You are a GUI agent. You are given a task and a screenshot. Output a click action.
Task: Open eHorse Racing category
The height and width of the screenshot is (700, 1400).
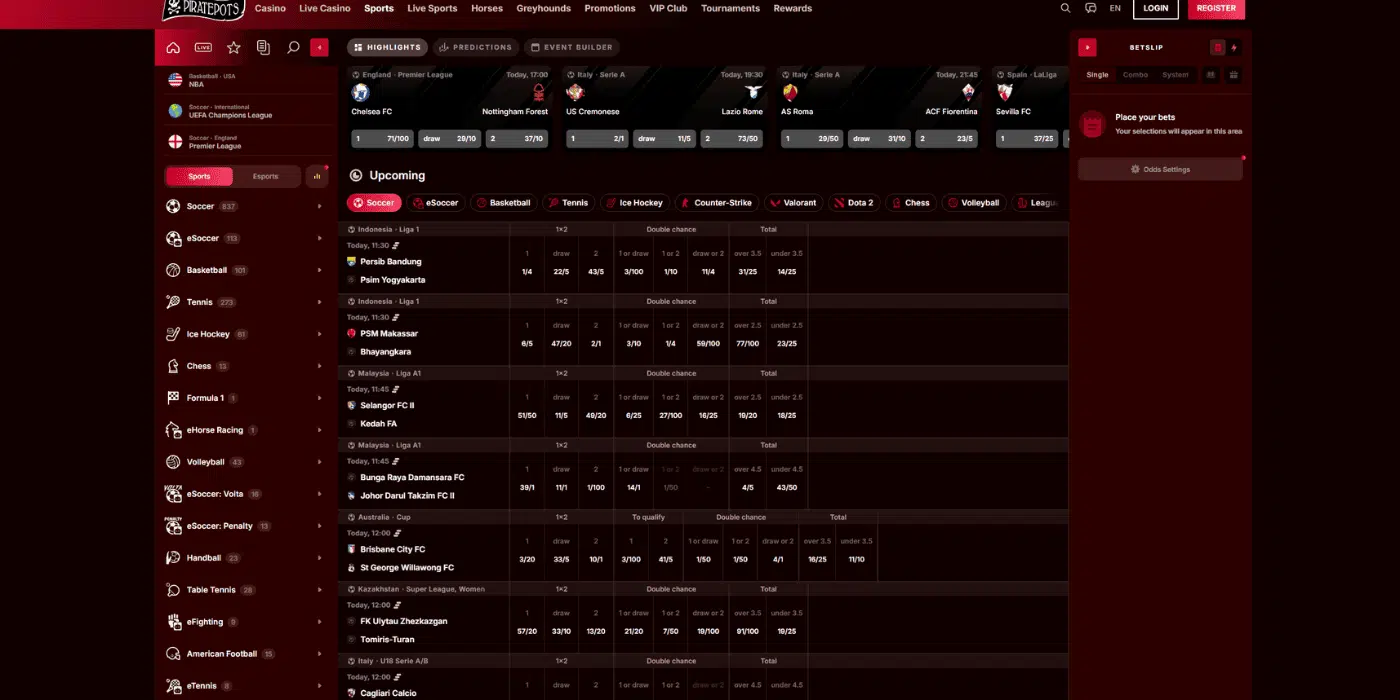click(x=245, y=430)
